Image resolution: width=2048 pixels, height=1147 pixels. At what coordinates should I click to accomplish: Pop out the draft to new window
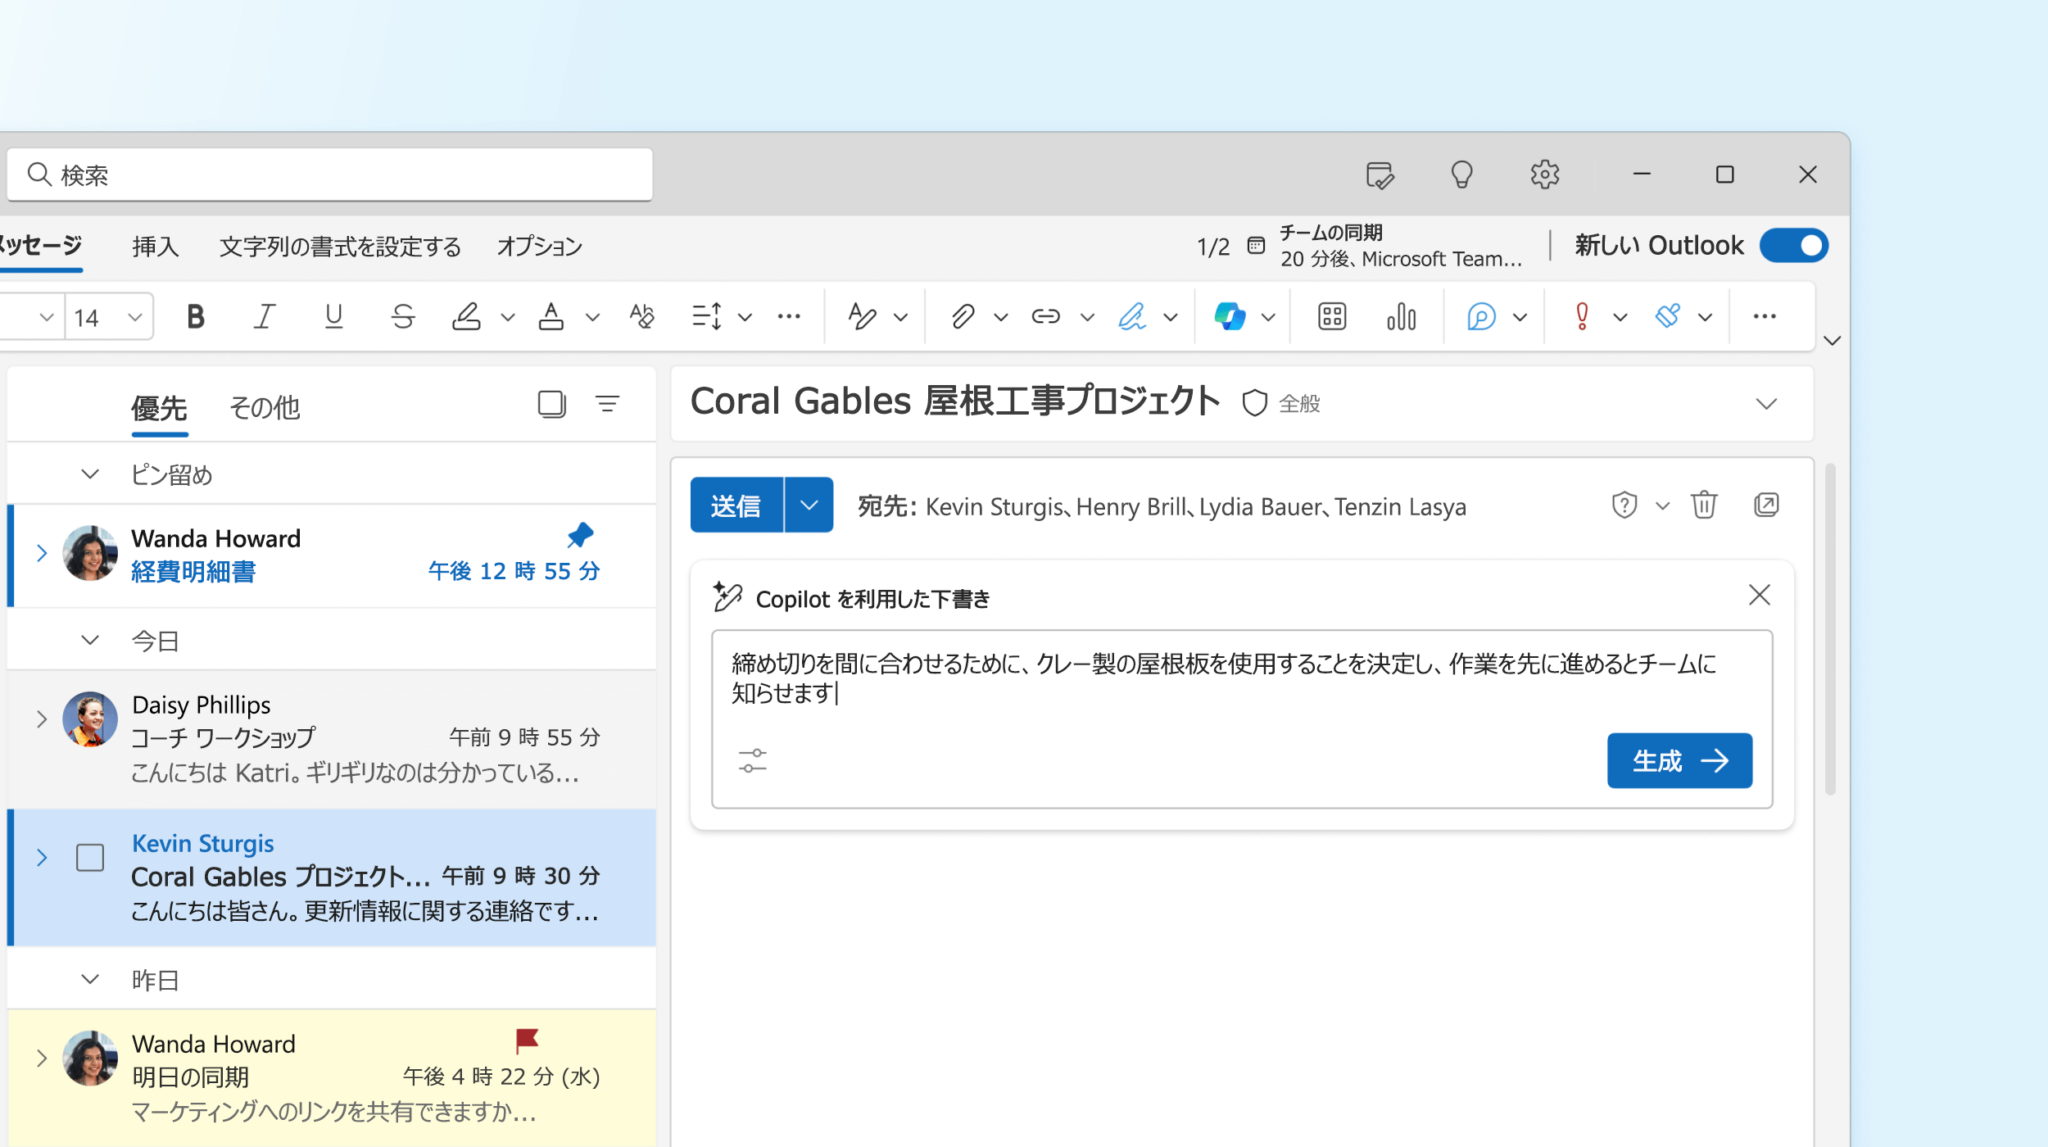1767,505
